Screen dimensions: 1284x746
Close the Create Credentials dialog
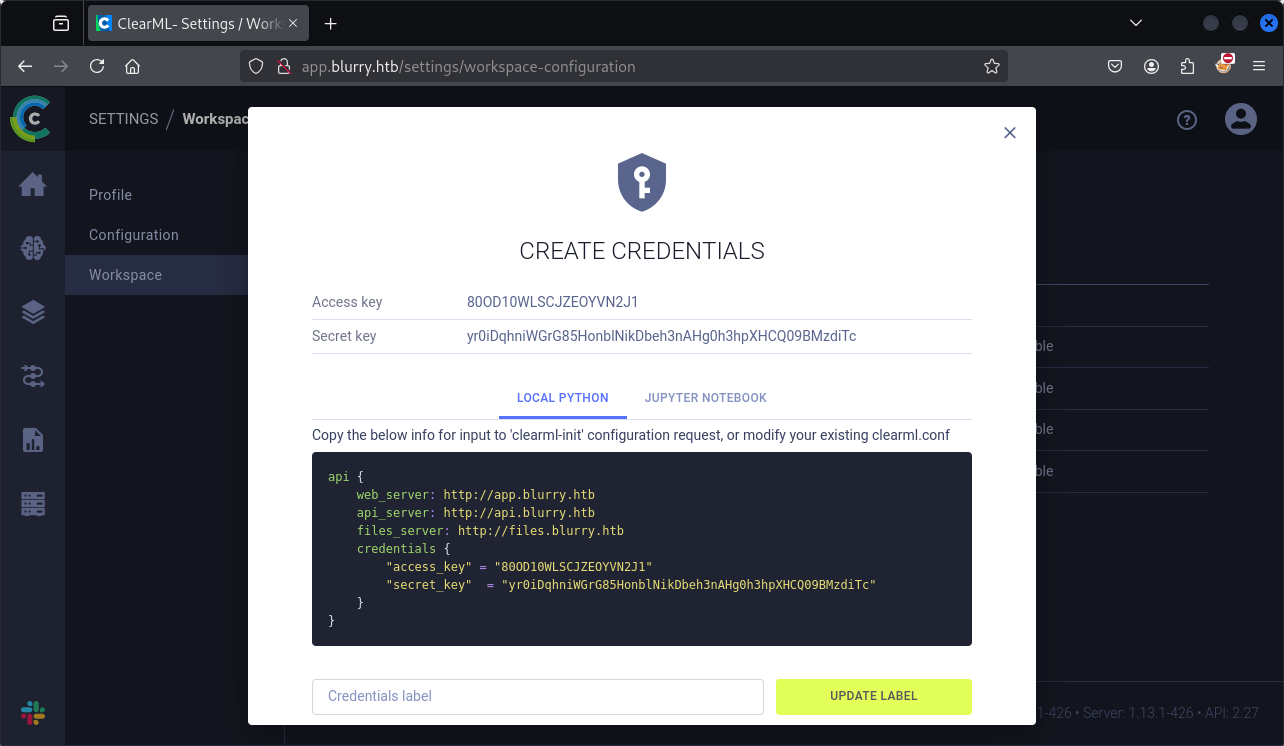(x=1010, y=133)
